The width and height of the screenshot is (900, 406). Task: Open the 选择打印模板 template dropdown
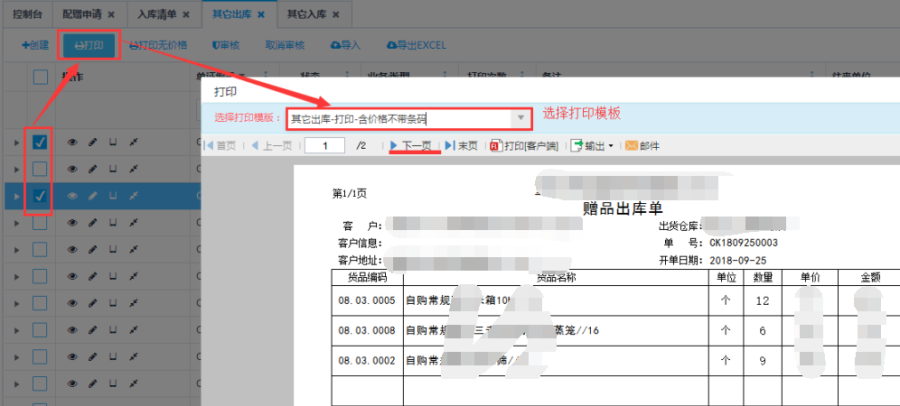click(519, 118)
